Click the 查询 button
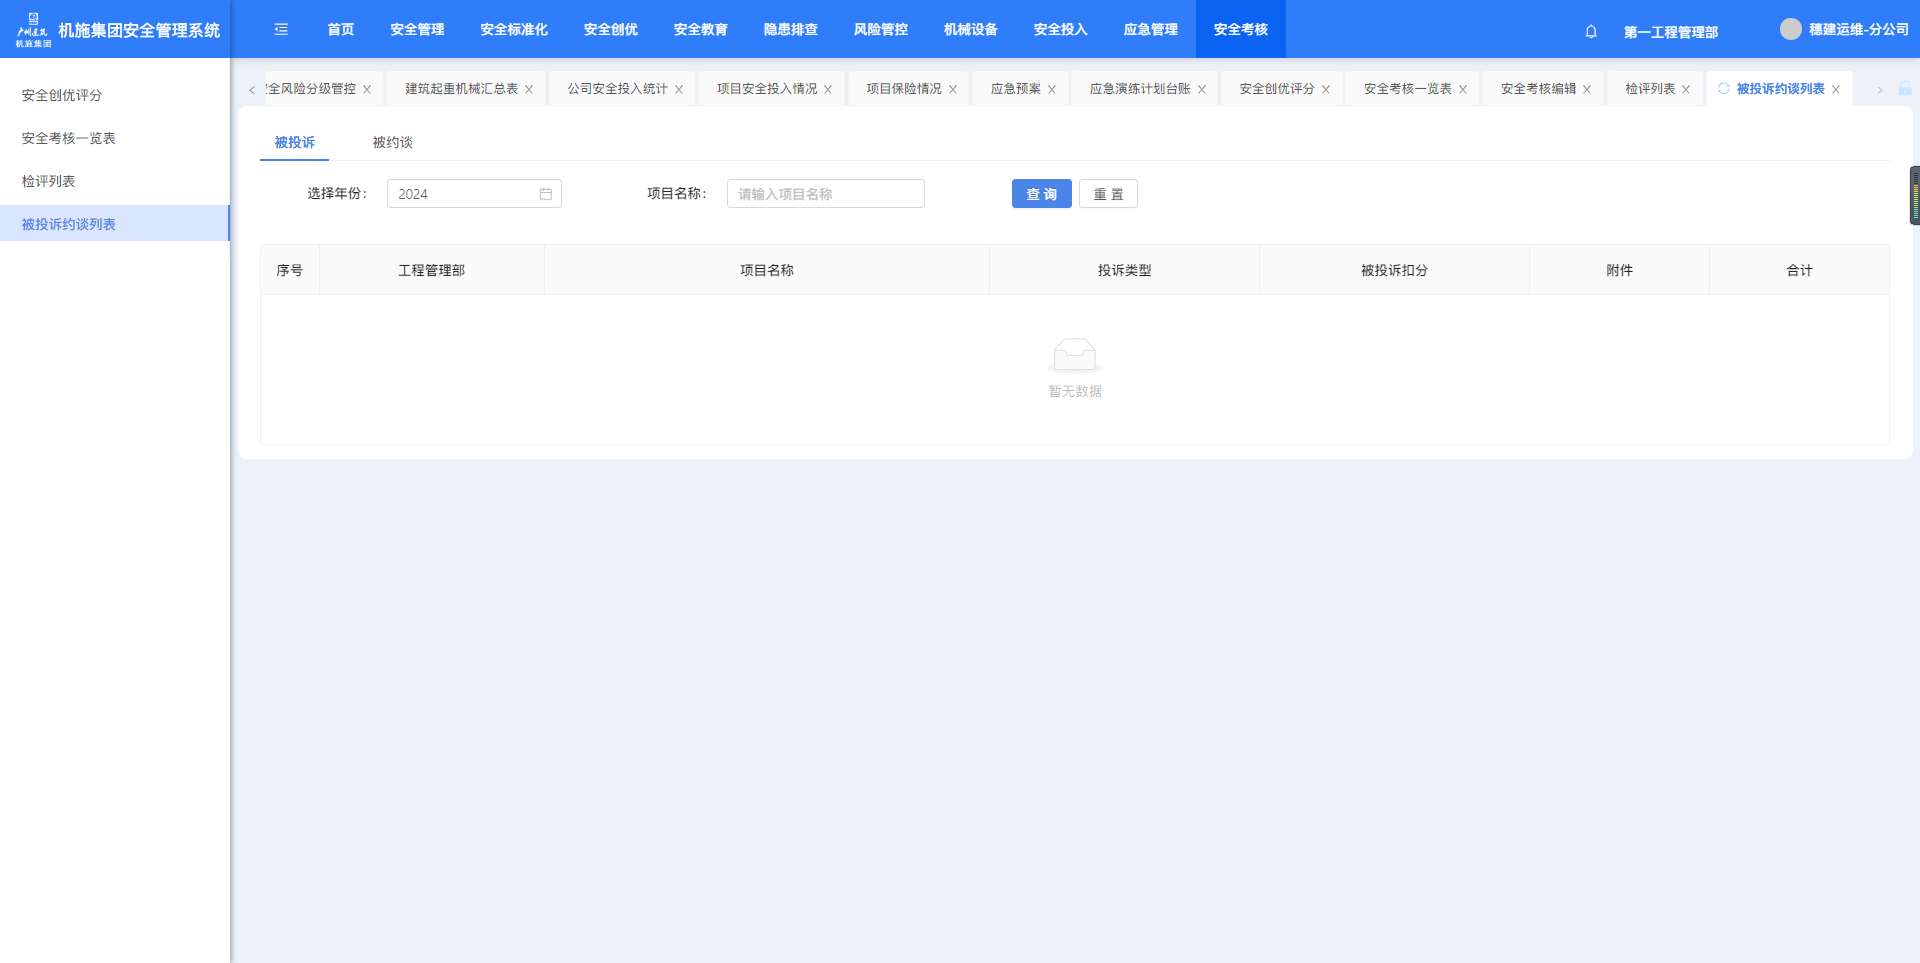 tap(1041, 194)
